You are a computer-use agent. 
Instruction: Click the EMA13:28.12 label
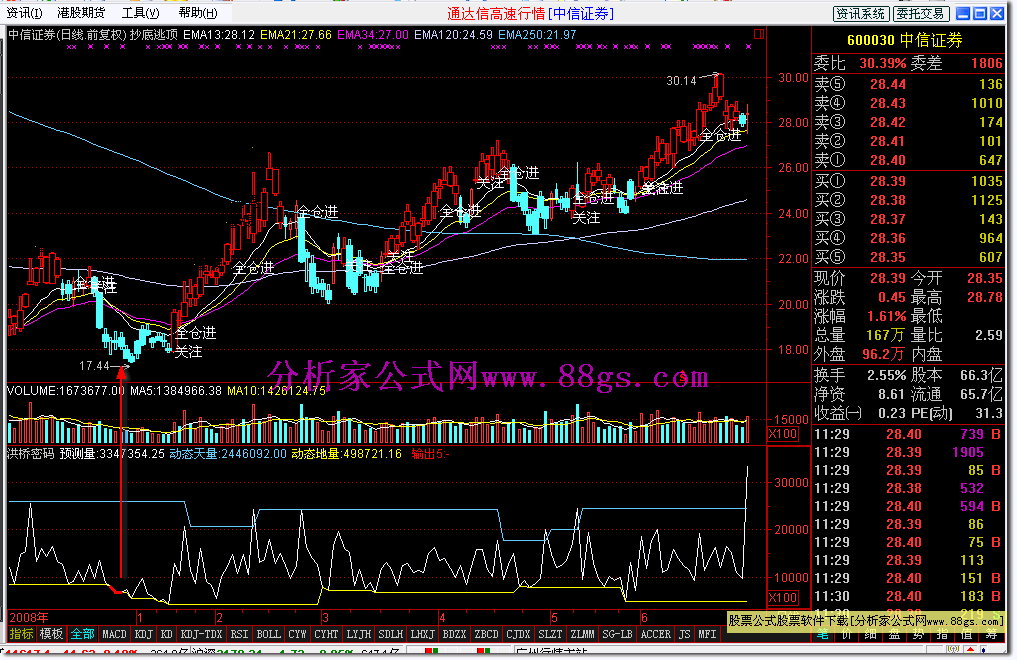[219, 34]
